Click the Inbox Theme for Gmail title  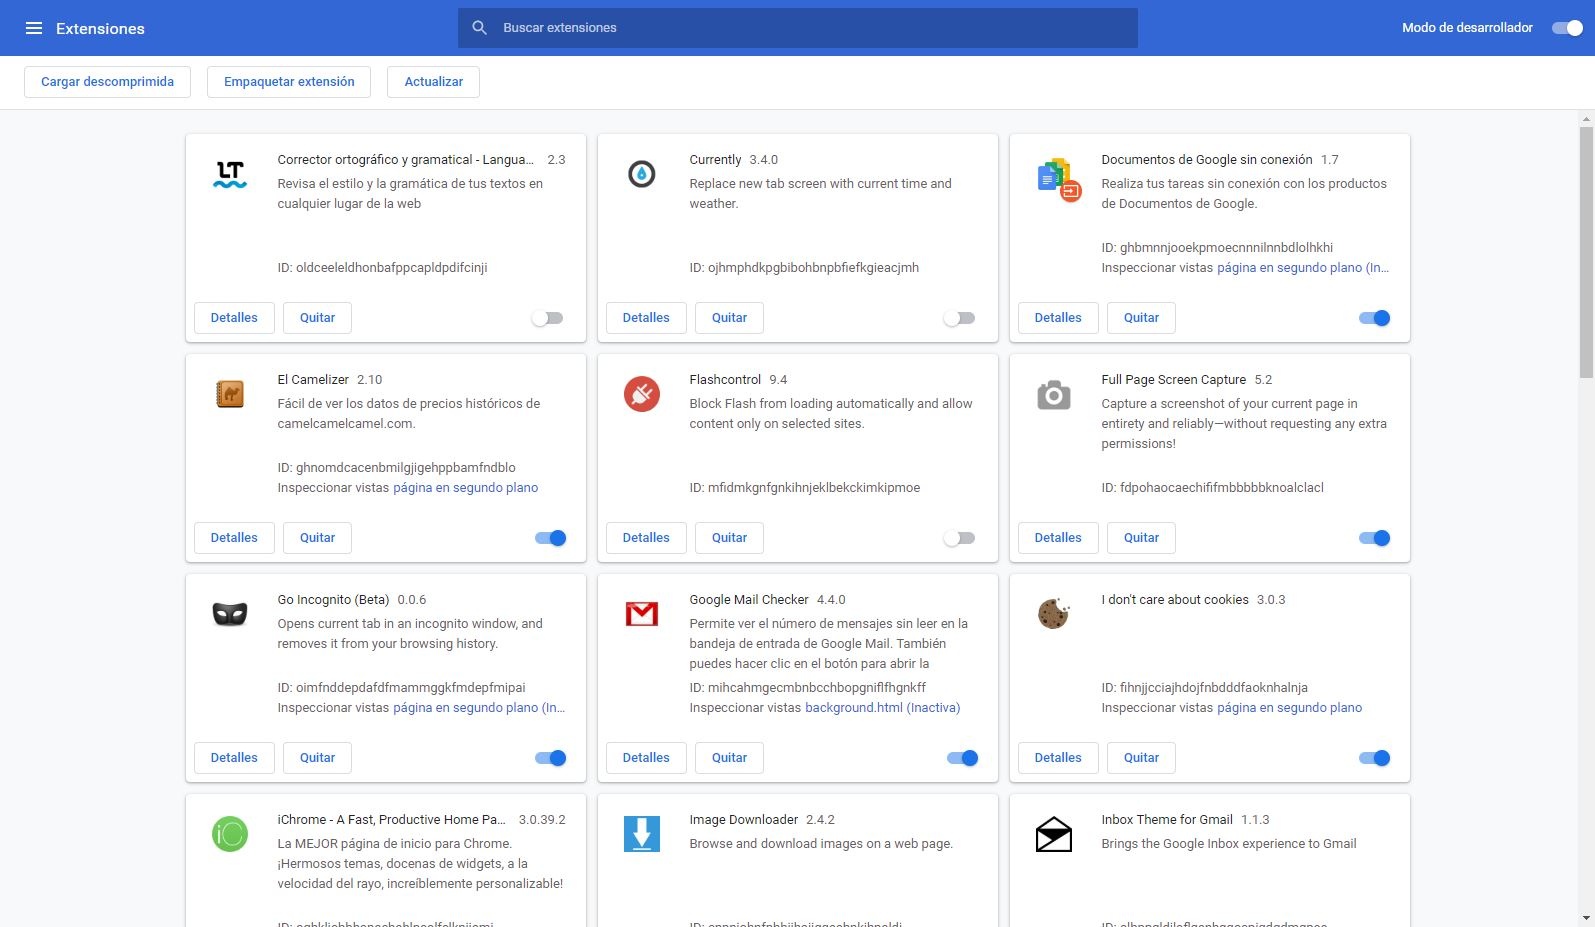[x=1167, y=820]
